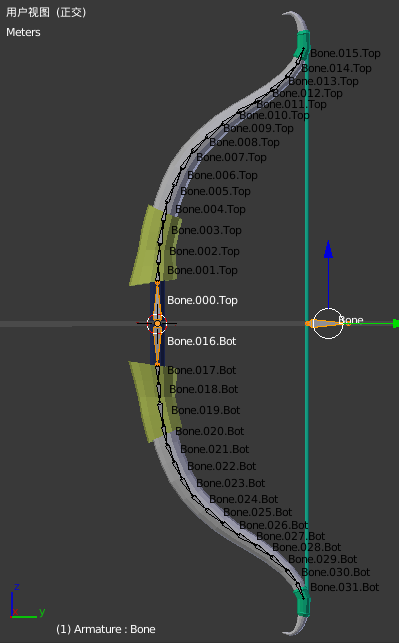Select Bone.018.Bot label
Image resolution: width=399 pixels, height=643 pixels.
tap(204, 389)
